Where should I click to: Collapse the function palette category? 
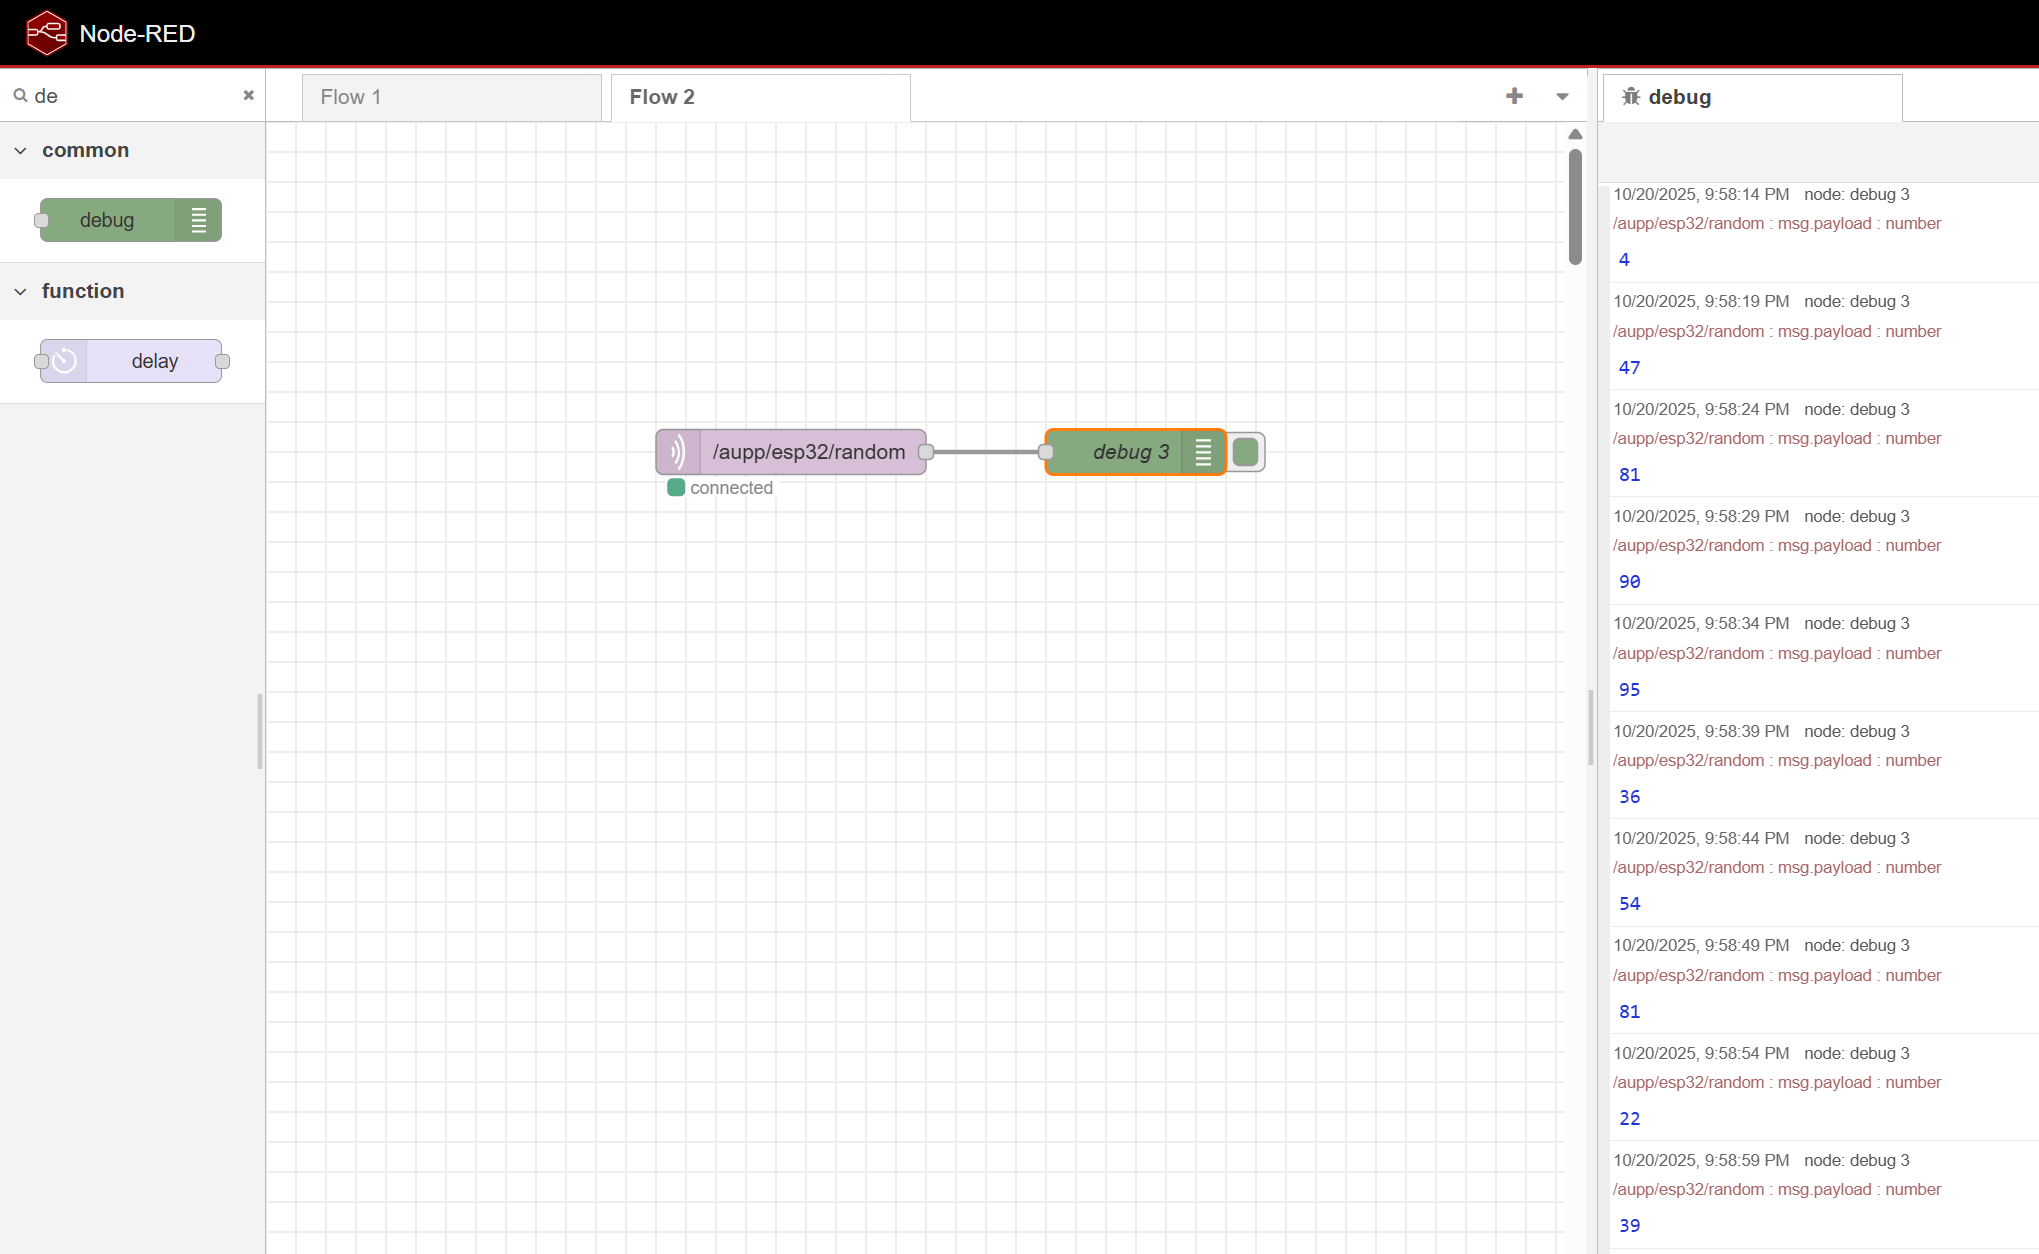coord(21,291)
